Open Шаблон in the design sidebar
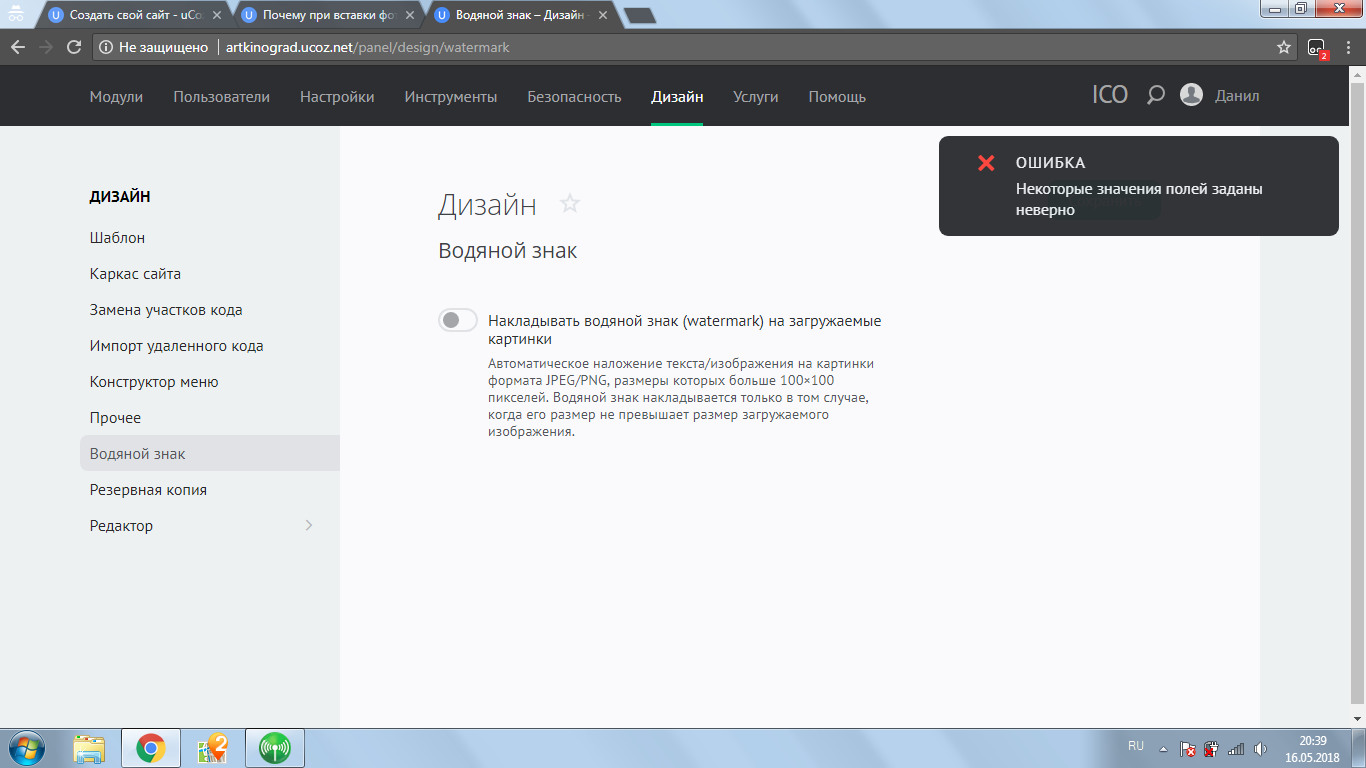This screenshot has height=768, width=1366. click(x=117, y=238)
